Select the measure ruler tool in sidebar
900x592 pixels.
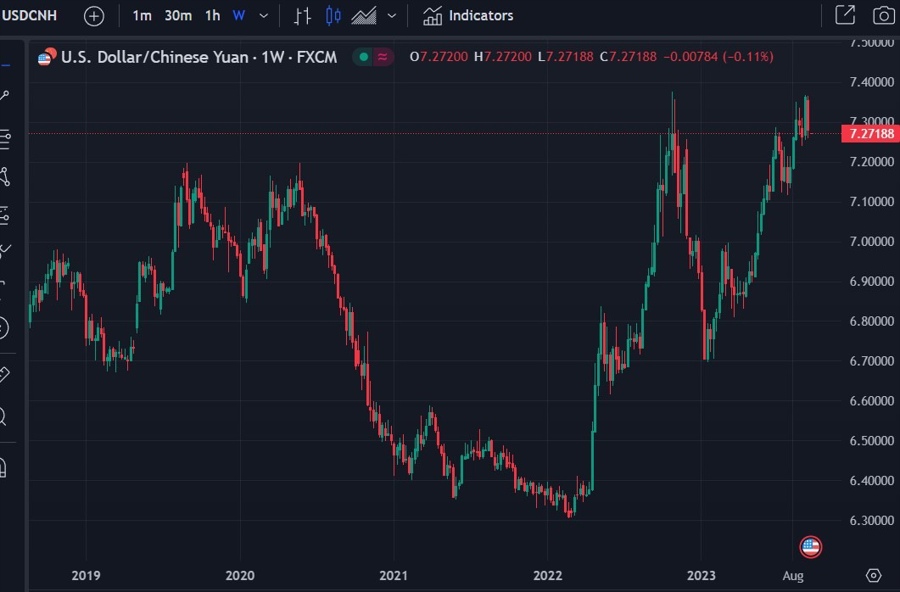[x=5, y=375]
